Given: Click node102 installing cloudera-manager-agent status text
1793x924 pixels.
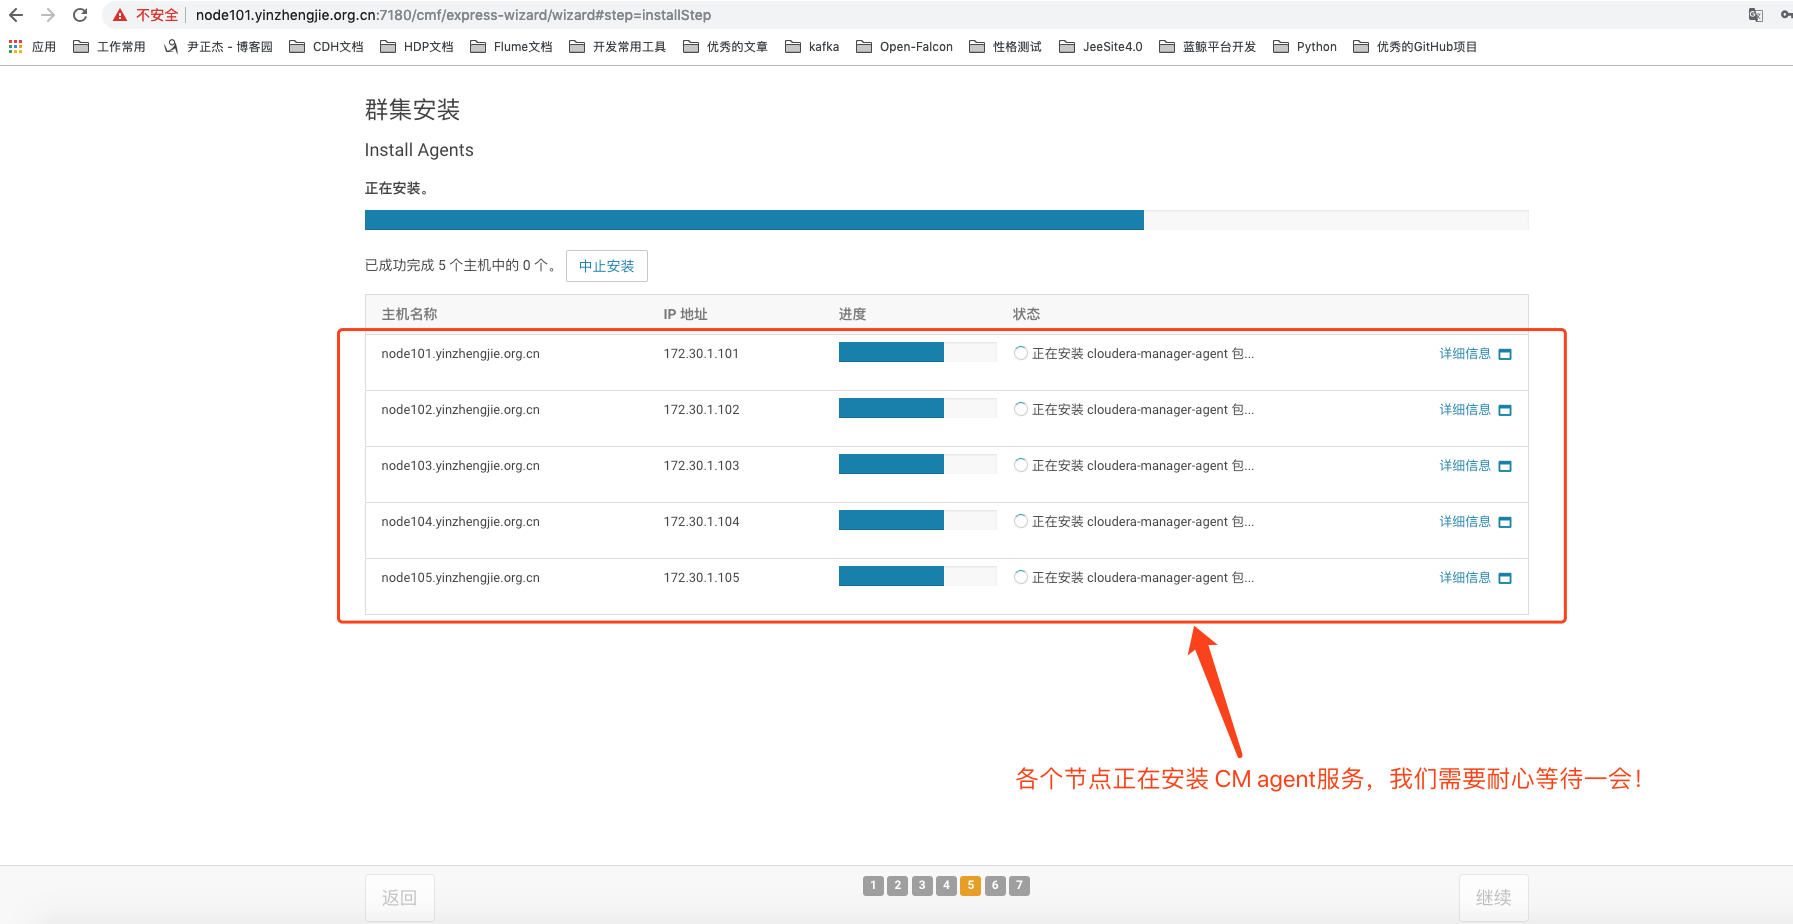Looking at the screenshot, I should coord(1143,410).
